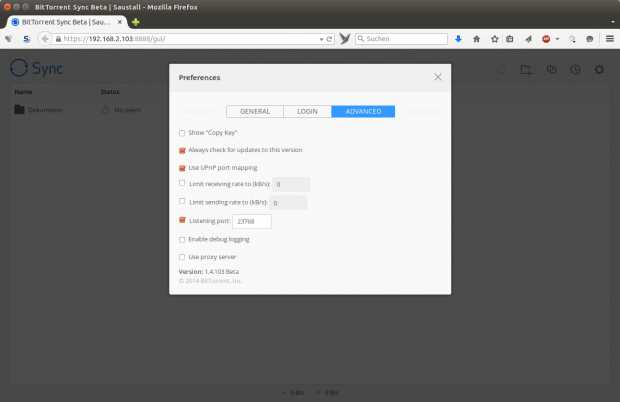Click the No peers status

pyautogui.click(x=121, y=110)
